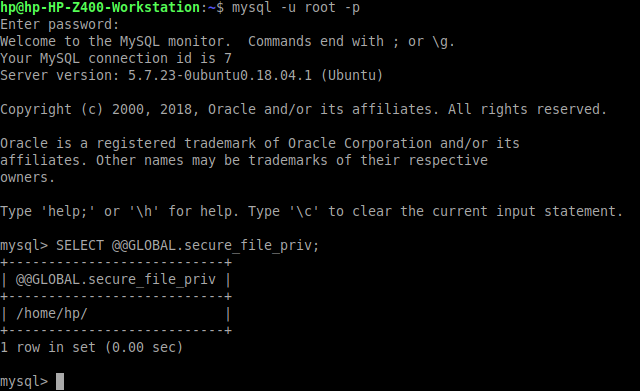Image resolution: width=640 pixels, height=391 pixels.
Task: Click the 'owners.' word
Action: pos(27,177)
